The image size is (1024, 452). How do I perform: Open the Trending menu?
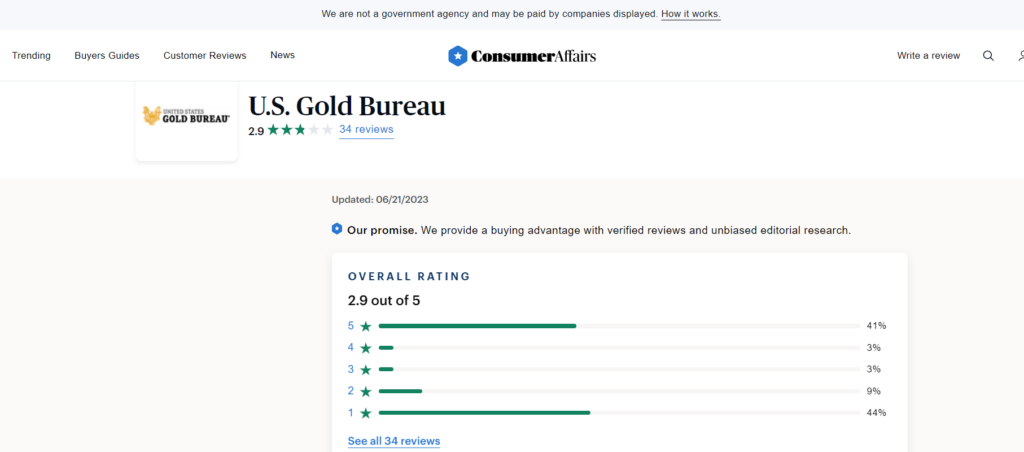click(x=31, y=55)
